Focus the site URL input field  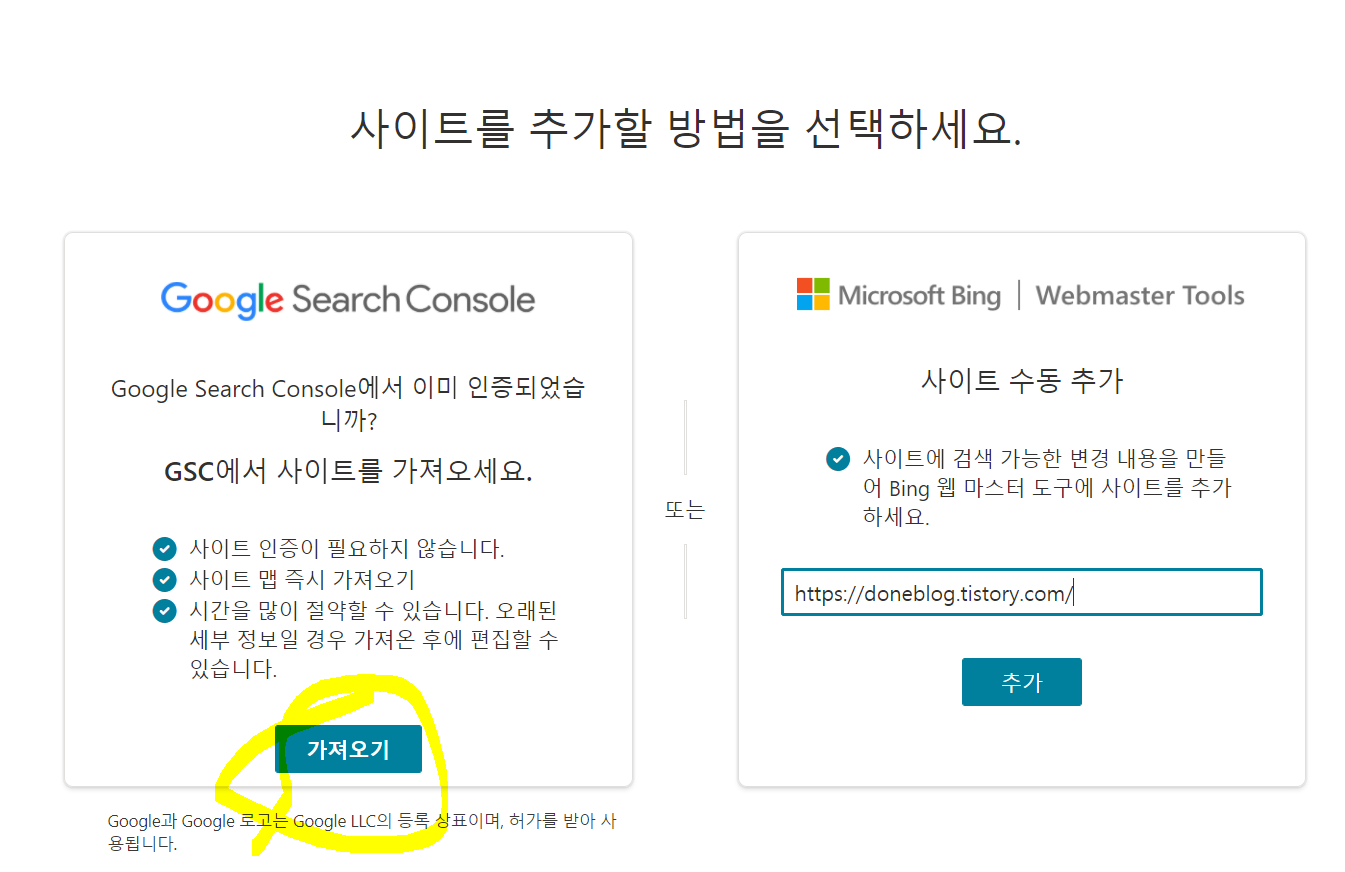(1021, 593)
